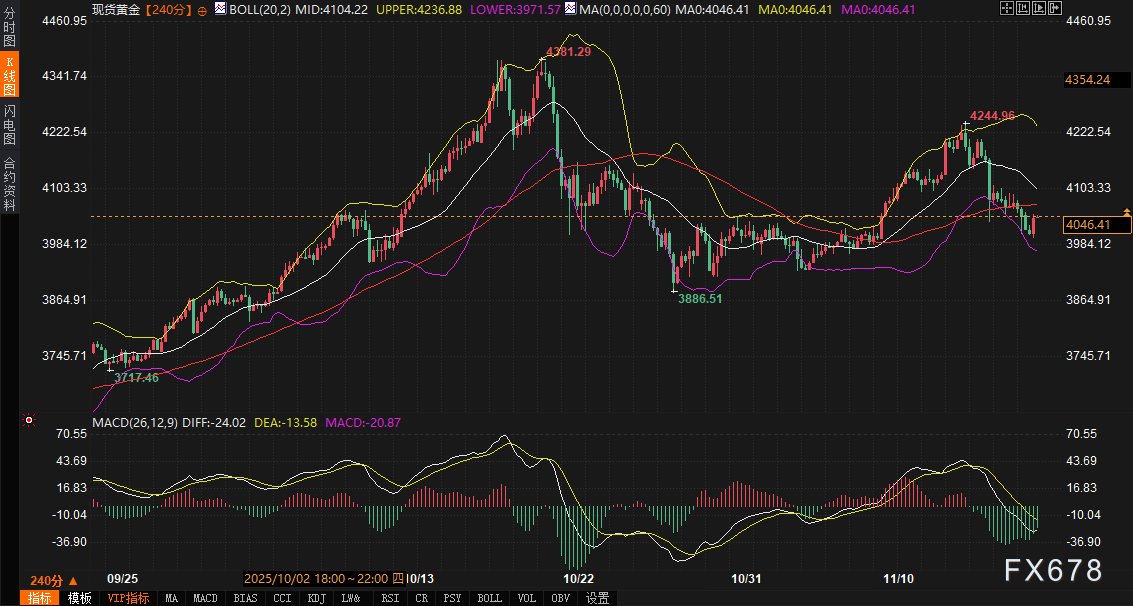Click the 4381.29 high price label
The height and width of the screenshot is (606, 1133).
pyautogui.click(x=567, y=51)
